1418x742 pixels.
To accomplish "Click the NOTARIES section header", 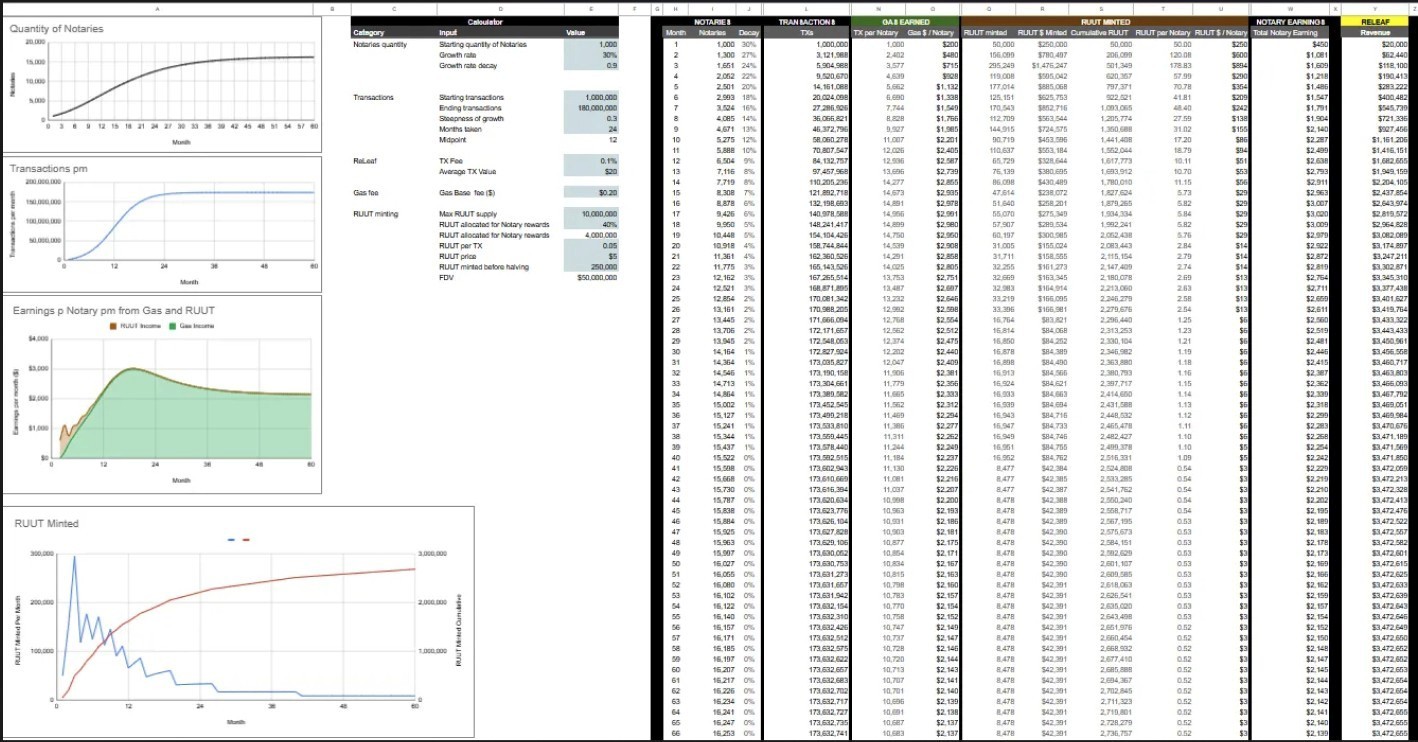I will click(712, 22).
